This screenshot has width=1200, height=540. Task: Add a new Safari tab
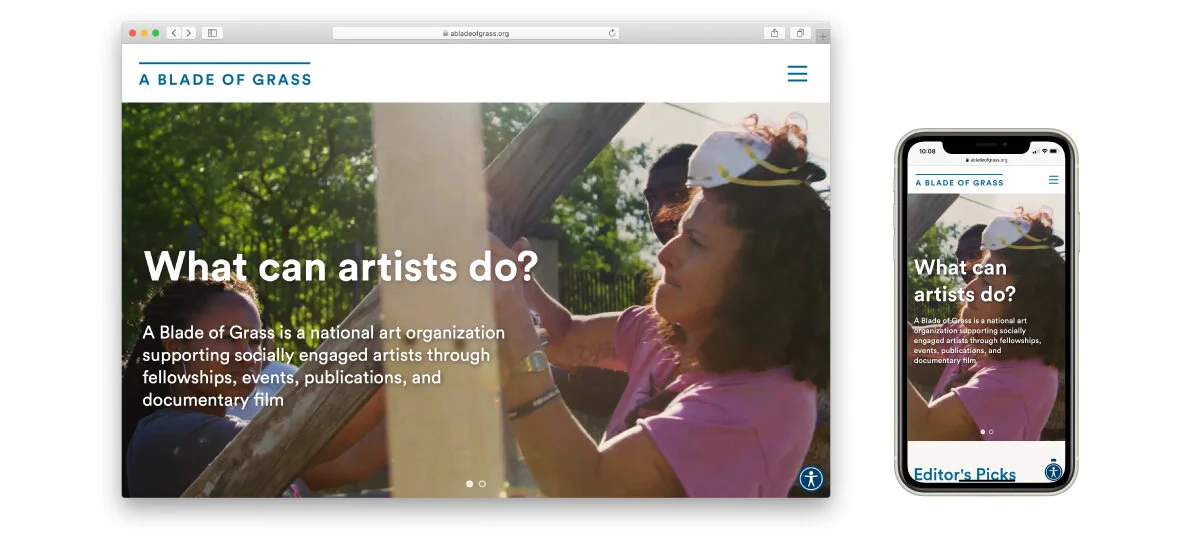[823, 37]
